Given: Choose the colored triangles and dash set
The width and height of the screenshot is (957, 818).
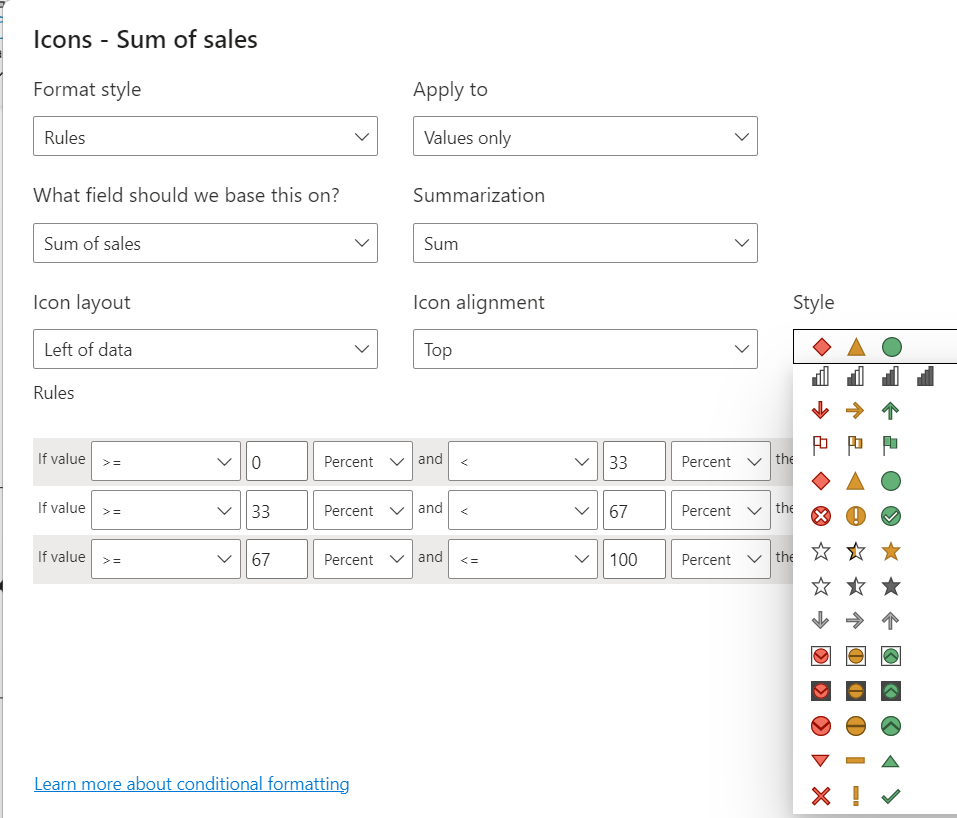Looking at the screenshot, I should click(x=856, y=761).
